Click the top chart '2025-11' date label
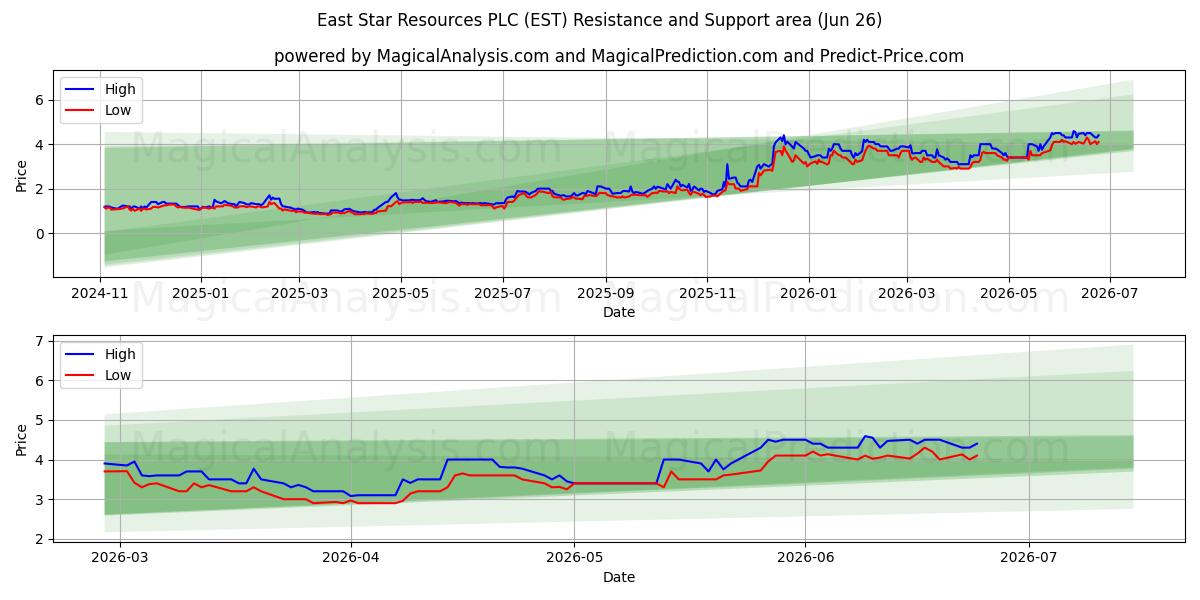 [x=707, y=293]
